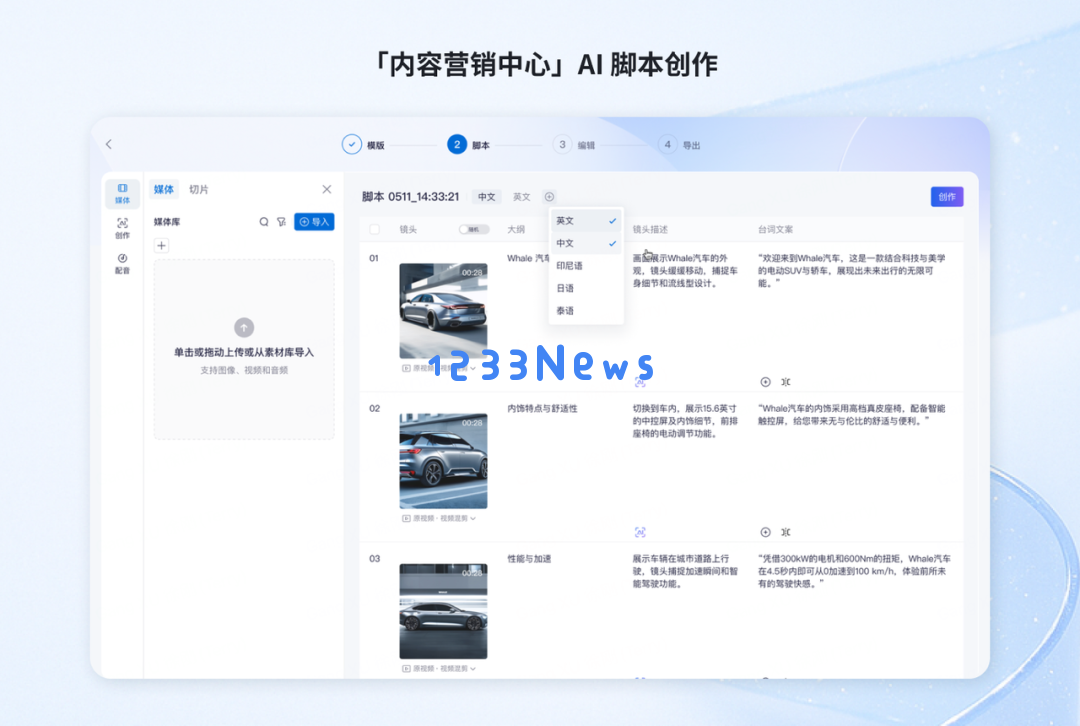Open the 创作 sidebar panel

[122, 228]
